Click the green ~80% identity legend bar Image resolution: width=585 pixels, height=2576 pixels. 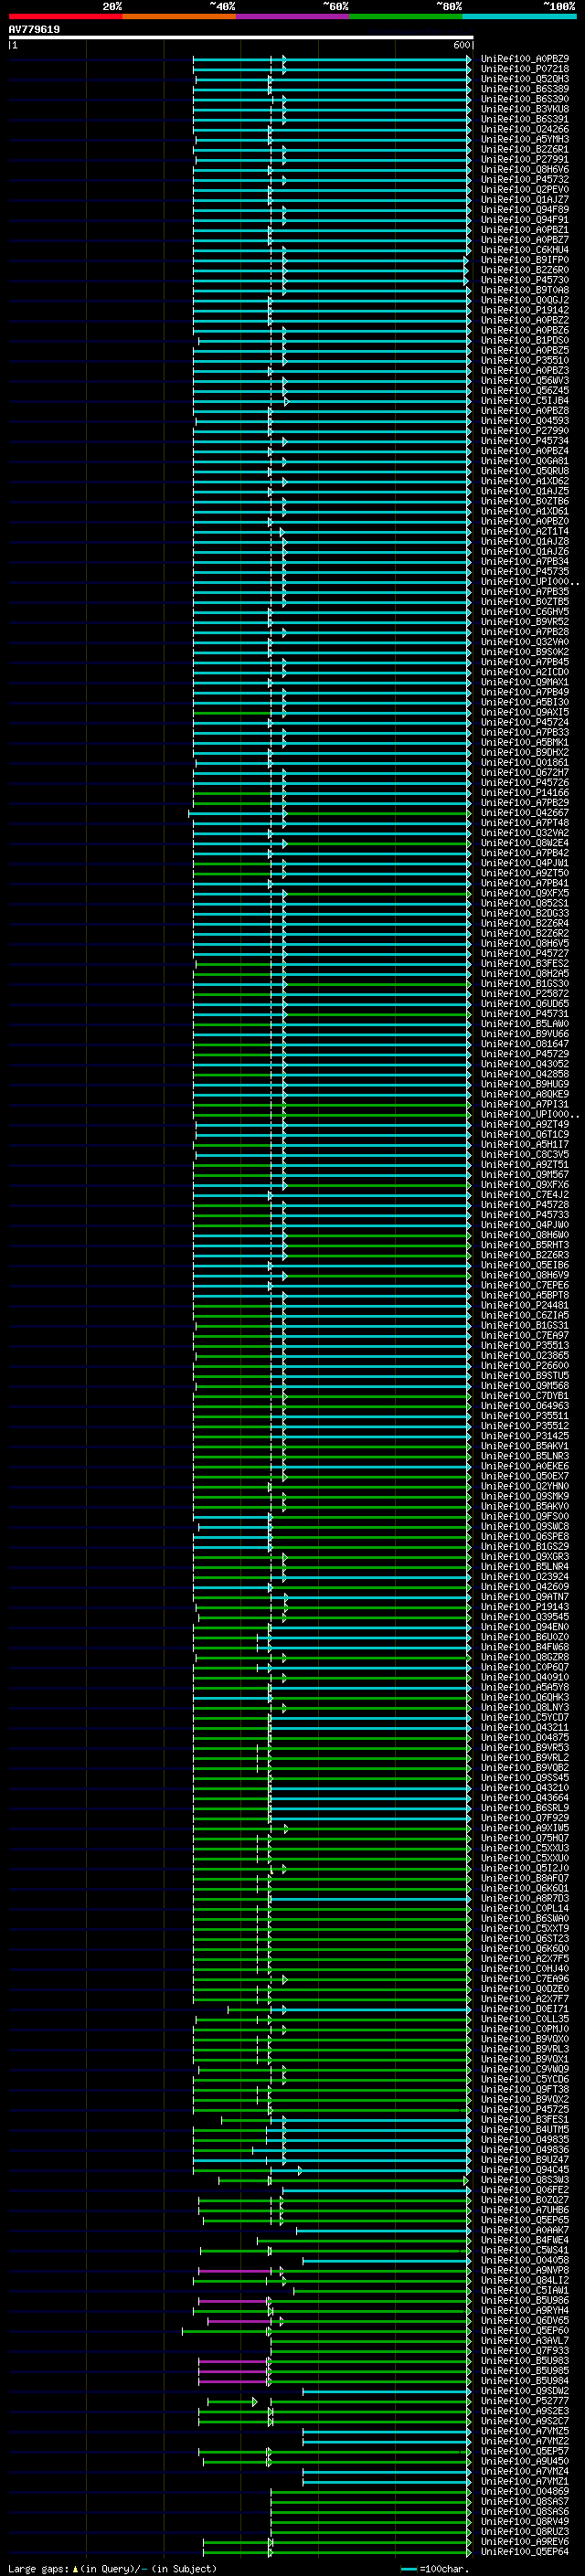pyautogui.click(x=406, y=16)
